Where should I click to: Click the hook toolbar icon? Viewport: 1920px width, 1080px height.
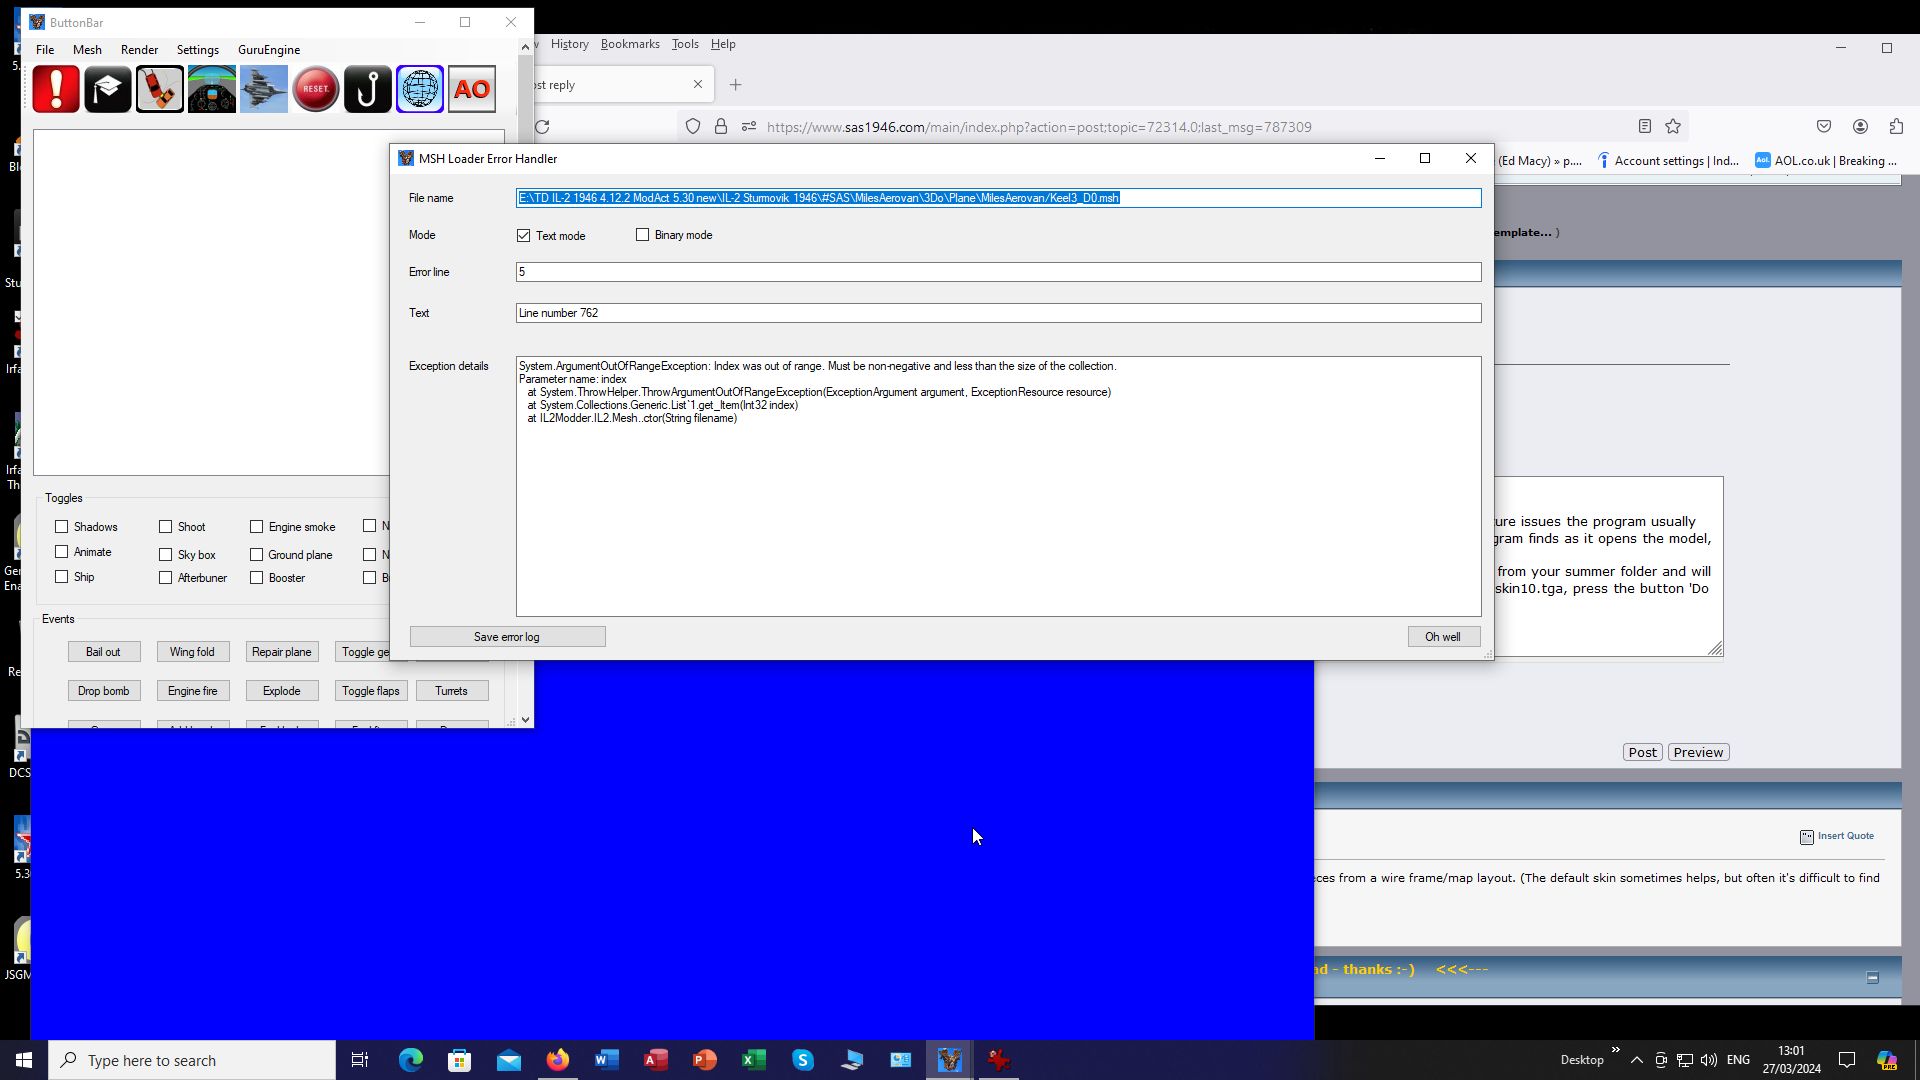[x=368, y=90]
